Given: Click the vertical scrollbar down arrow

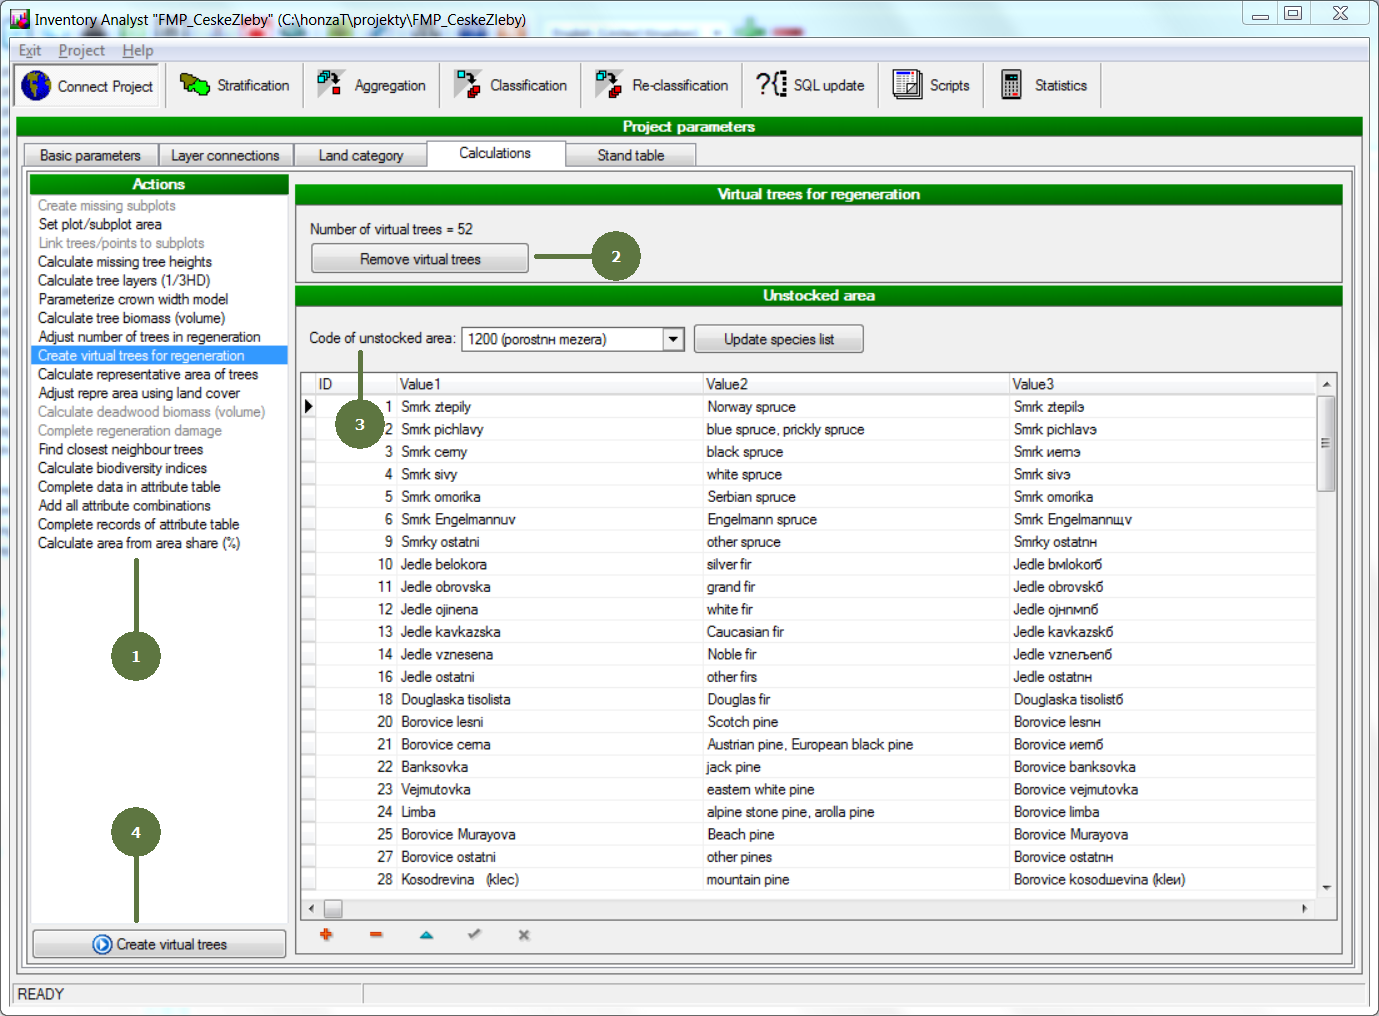Looking at the screenshot, I should (1326, 887).
